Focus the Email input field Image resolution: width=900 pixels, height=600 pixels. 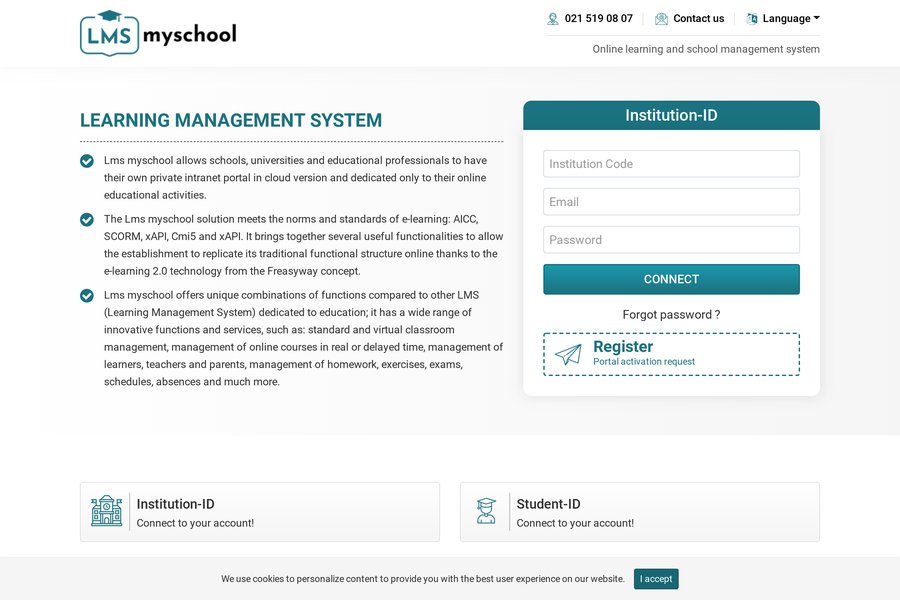click(671, 202)
